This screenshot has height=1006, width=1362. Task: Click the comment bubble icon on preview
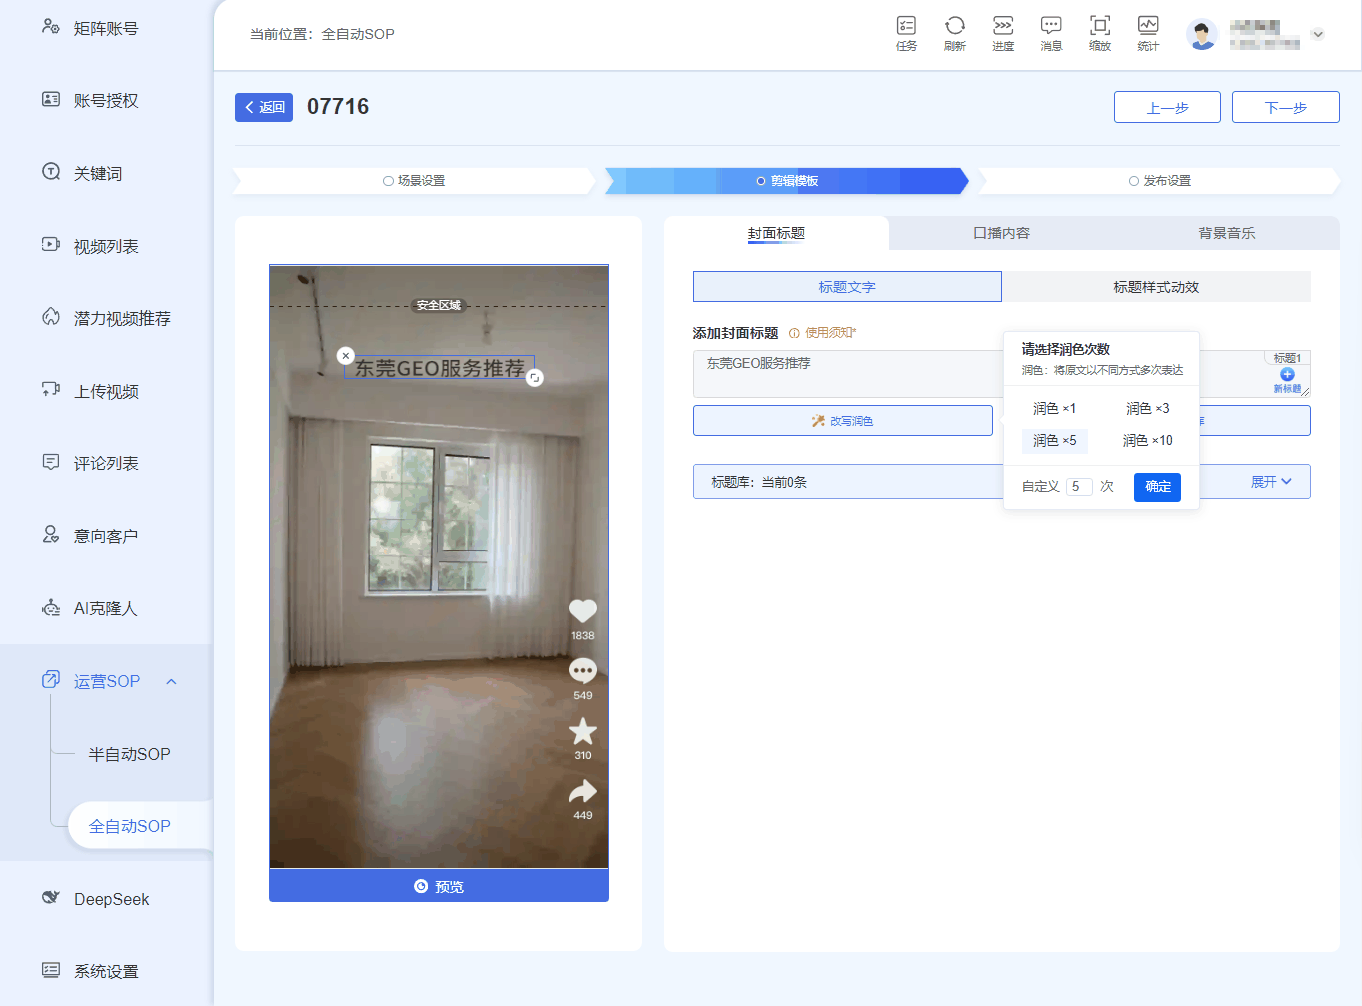pyautogui.click(x=583, y=670)
